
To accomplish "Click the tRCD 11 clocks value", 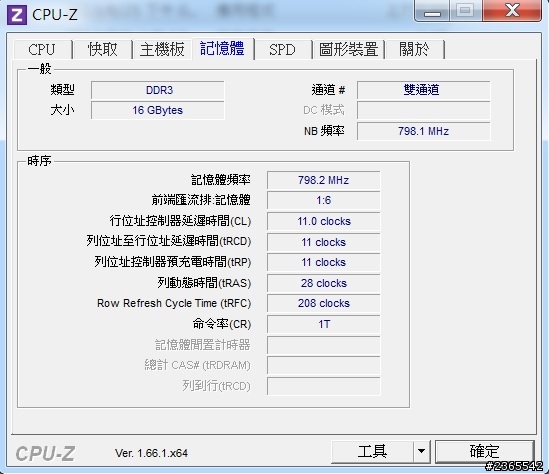I will coord(324,242).
